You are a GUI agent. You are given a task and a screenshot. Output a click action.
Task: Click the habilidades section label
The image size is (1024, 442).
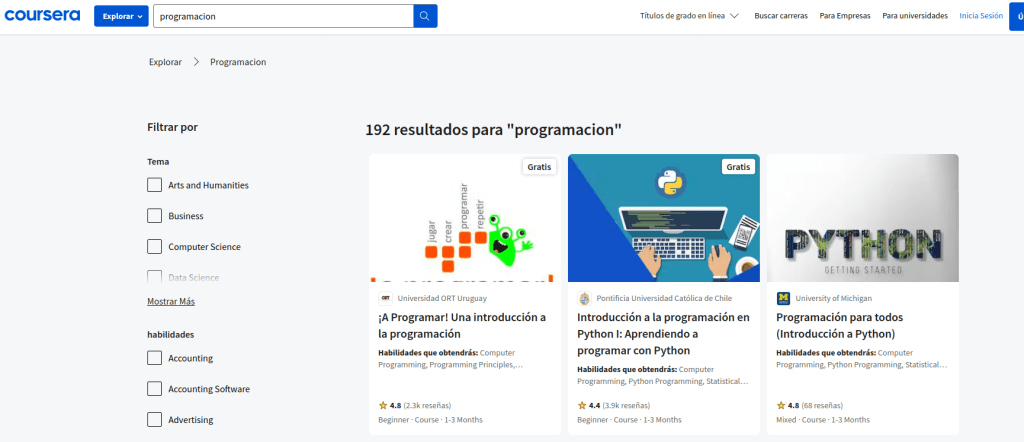point(171,334)
